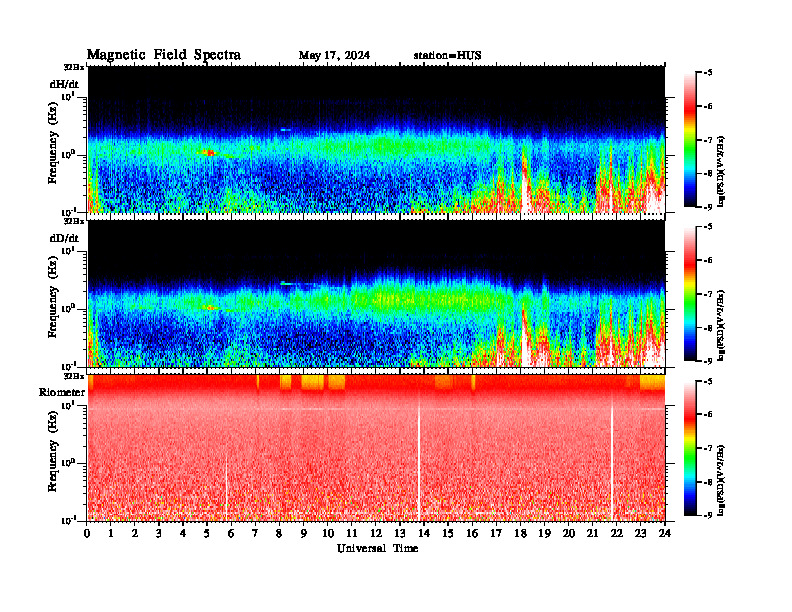This screenshot has height=612, width=792.
Task: Click the dD/dt spectrogram plot
Action: point(376,294)
